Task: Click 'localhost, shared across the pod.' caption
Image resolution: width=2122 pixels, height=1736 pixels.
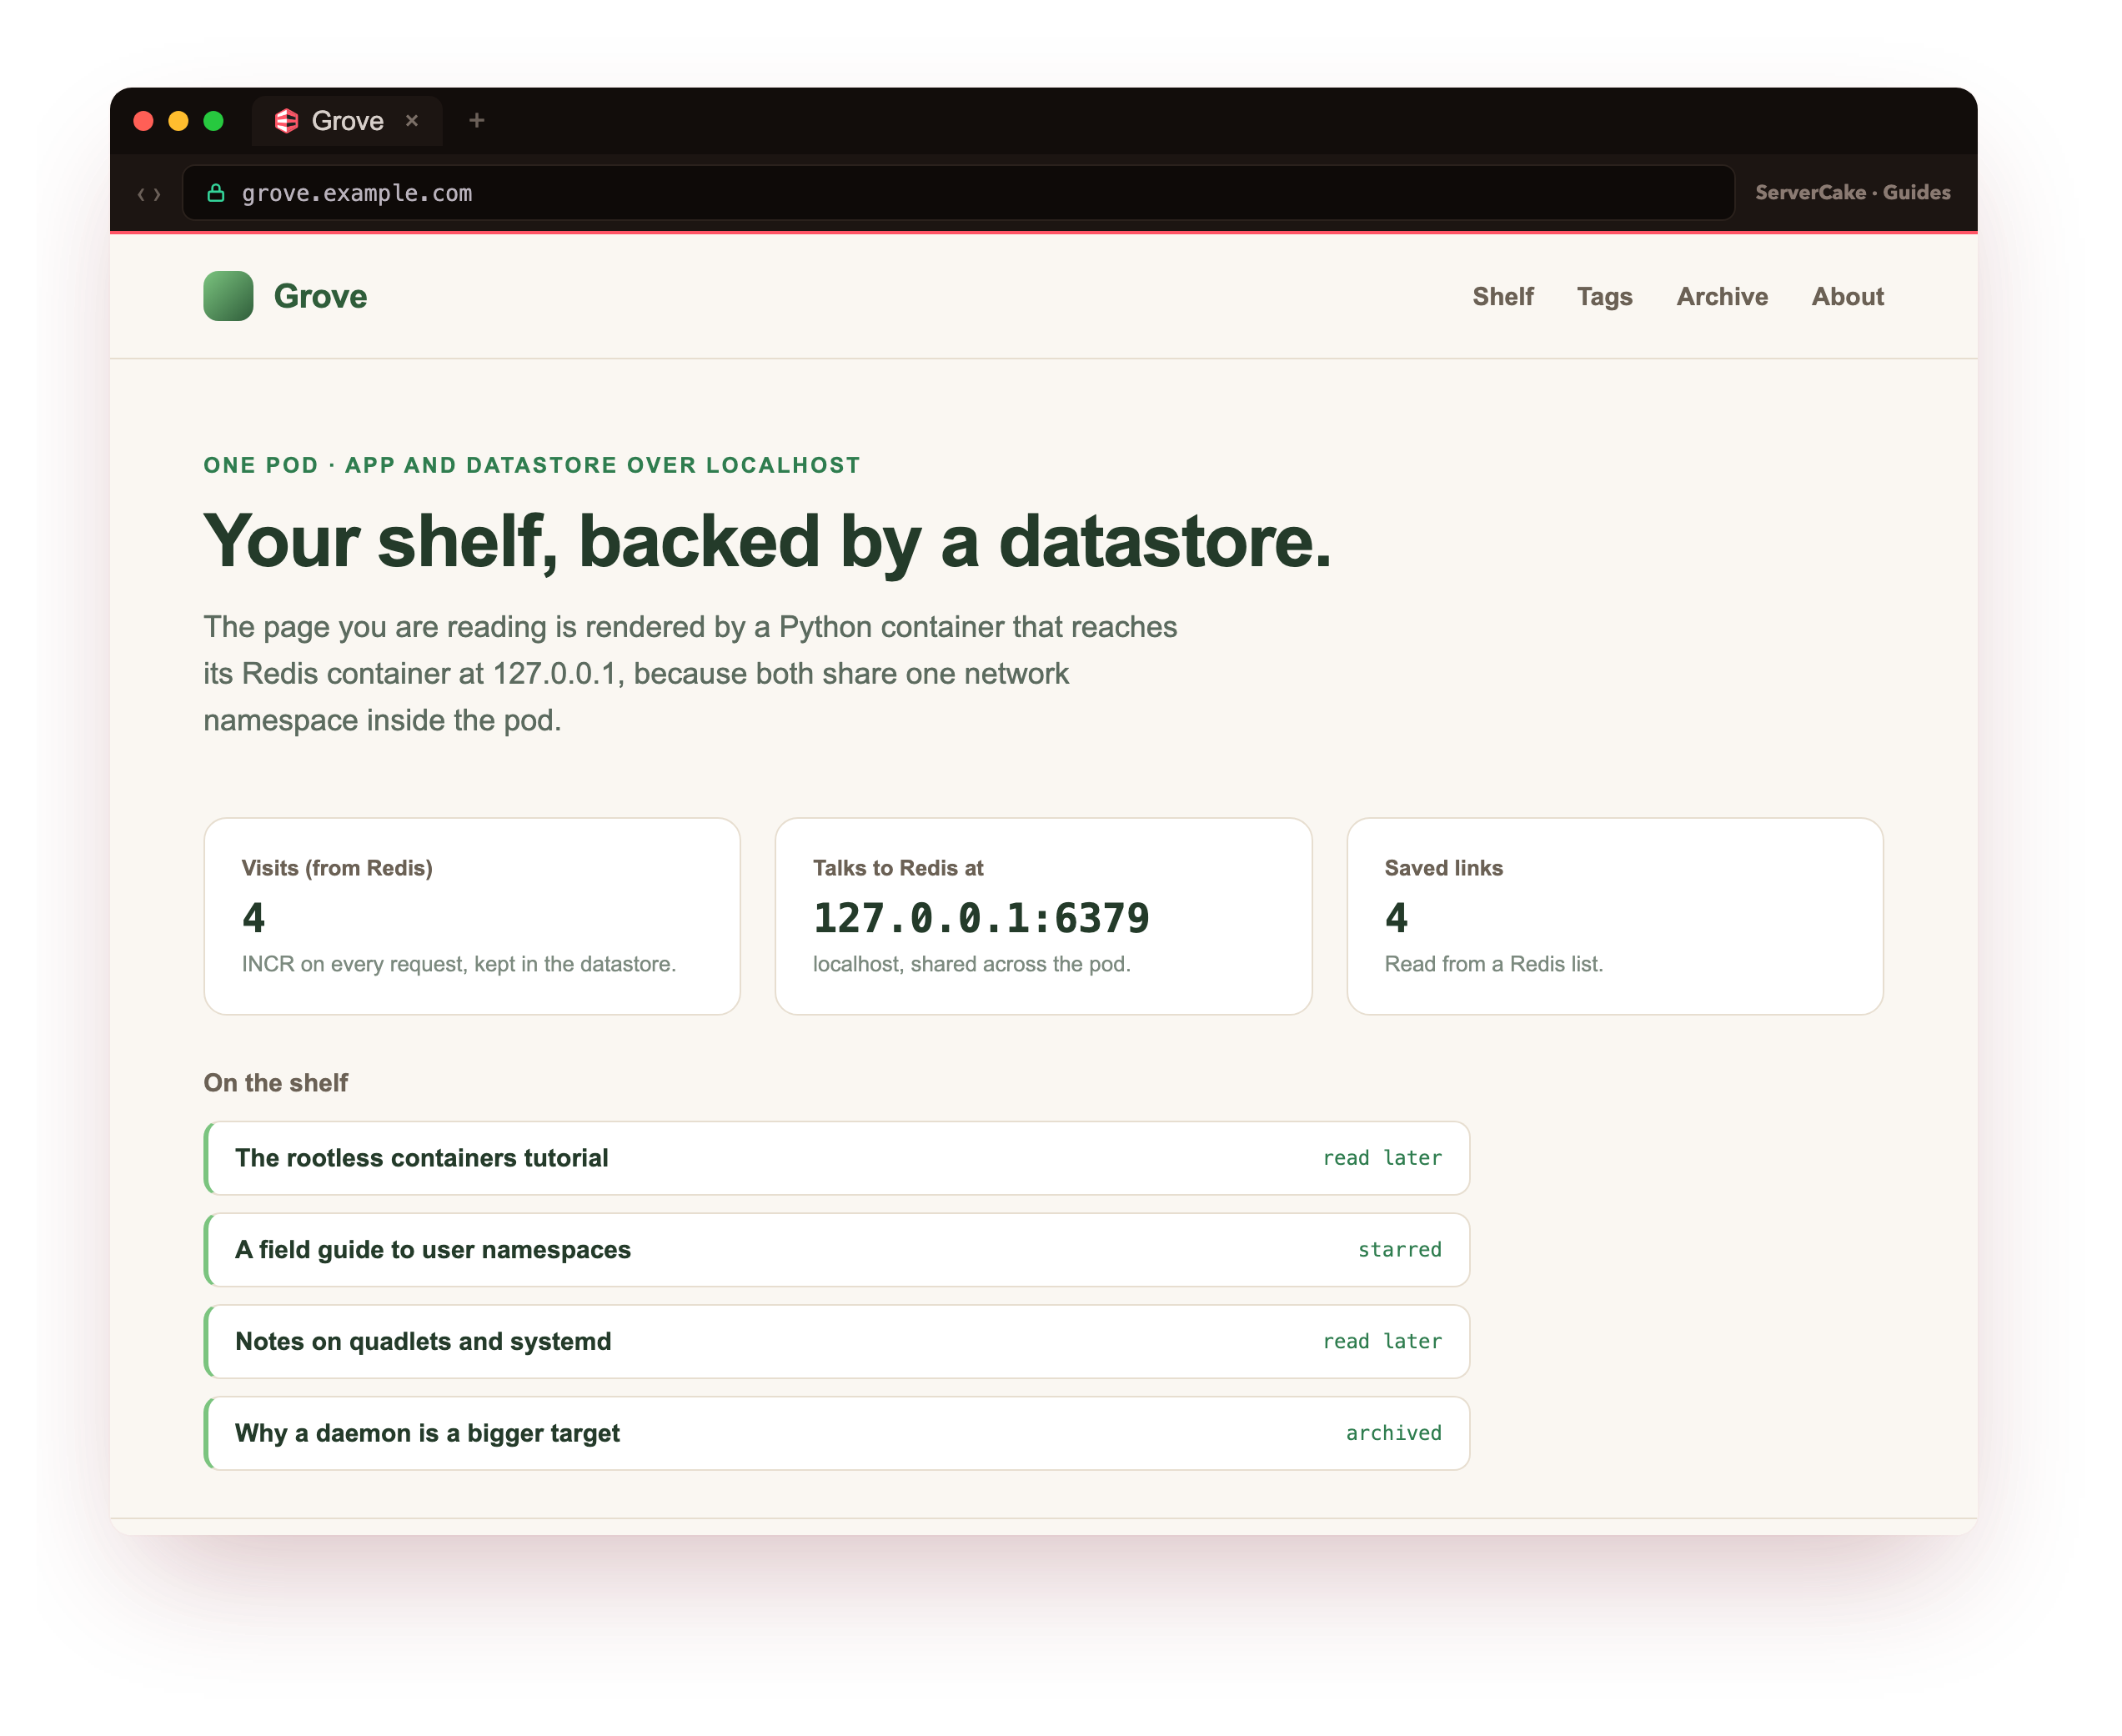Action: coord(971,964)
